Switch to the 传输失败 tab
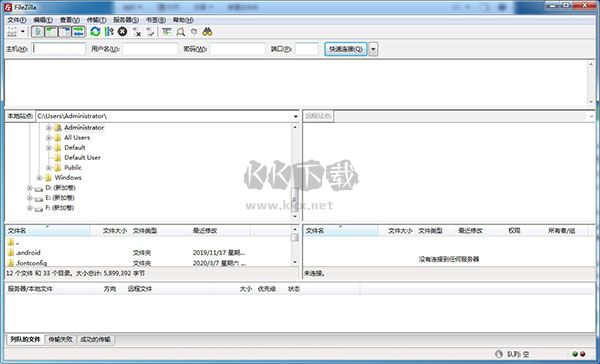 click(x=60, y=340)
